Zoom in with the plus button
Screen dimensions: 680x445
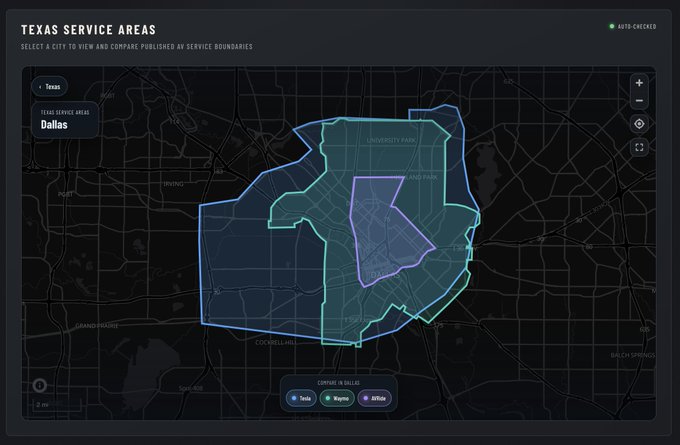[x=639, y=83]
